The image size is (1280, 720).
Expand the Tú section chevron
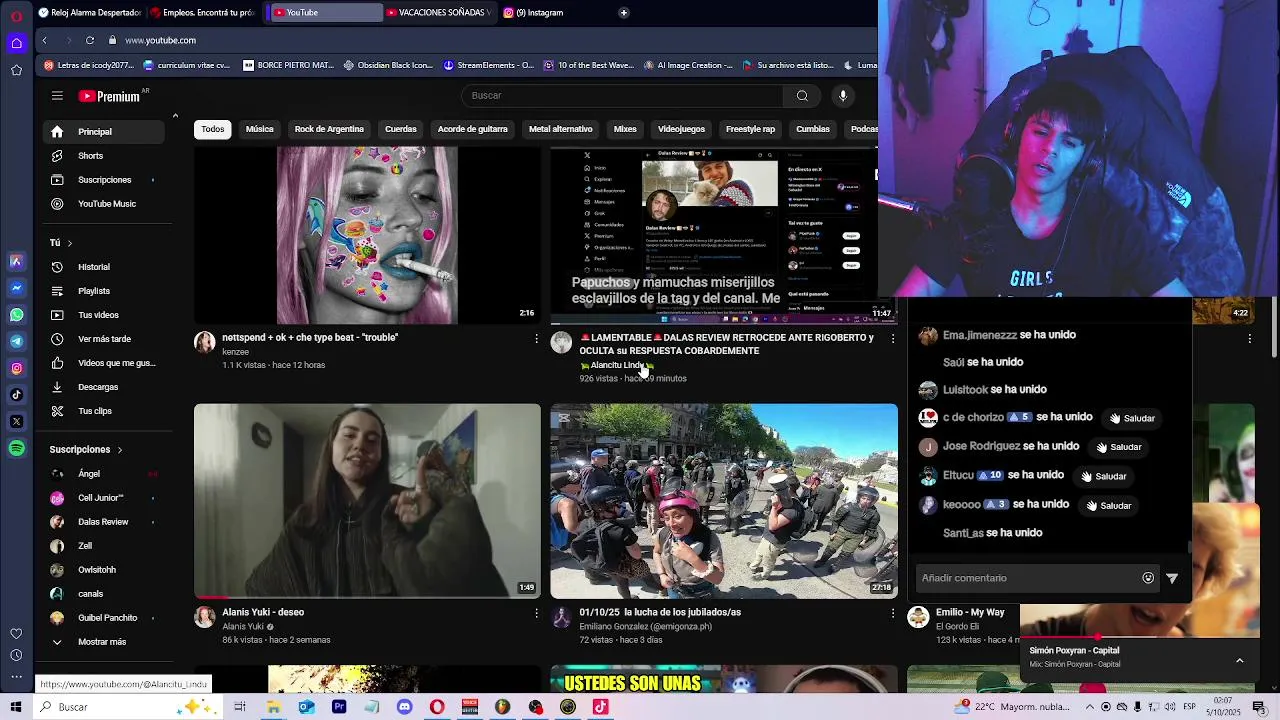[69, 243]
